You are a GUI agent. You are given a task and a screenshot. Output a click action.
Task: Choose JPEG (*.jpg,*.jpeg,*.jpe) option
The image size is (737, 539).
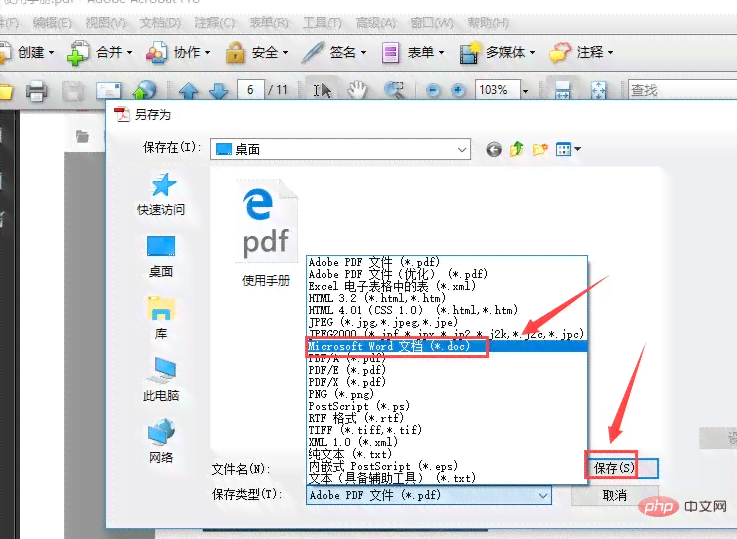point(447,322)
